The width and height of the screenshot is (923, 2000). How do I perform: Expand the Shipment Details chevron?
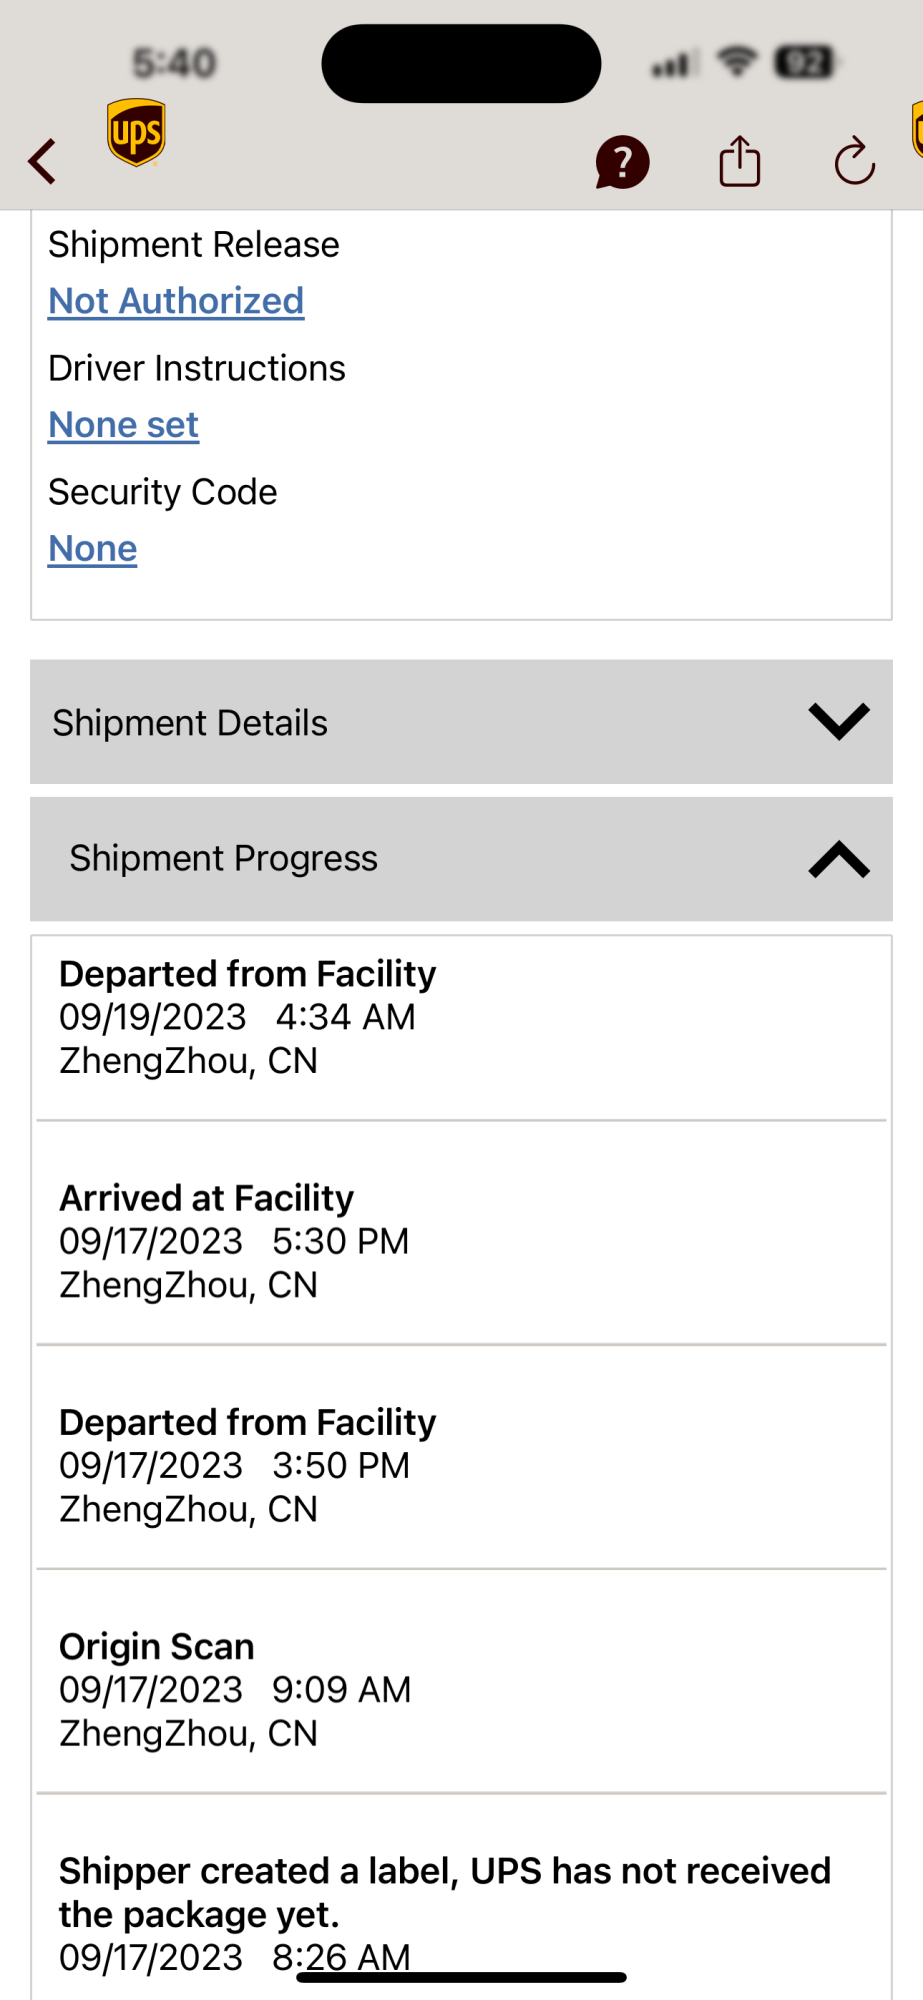pyautogui.click(x=839, y=721)
